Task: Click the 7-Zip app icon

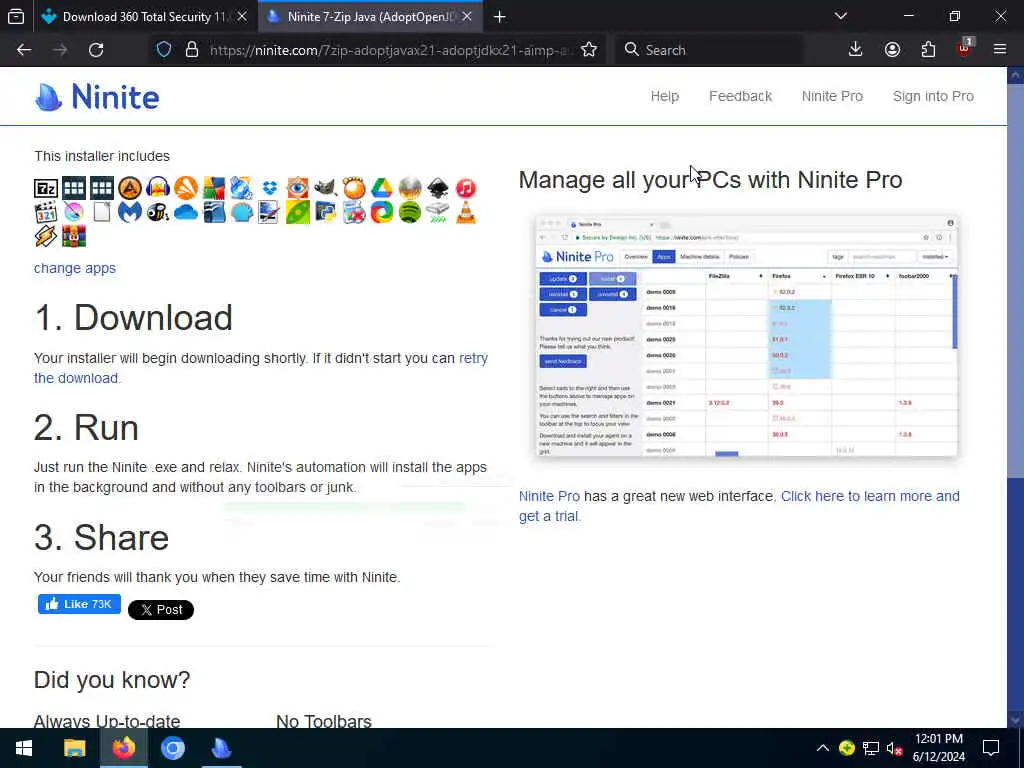Action: click(46, 189)
